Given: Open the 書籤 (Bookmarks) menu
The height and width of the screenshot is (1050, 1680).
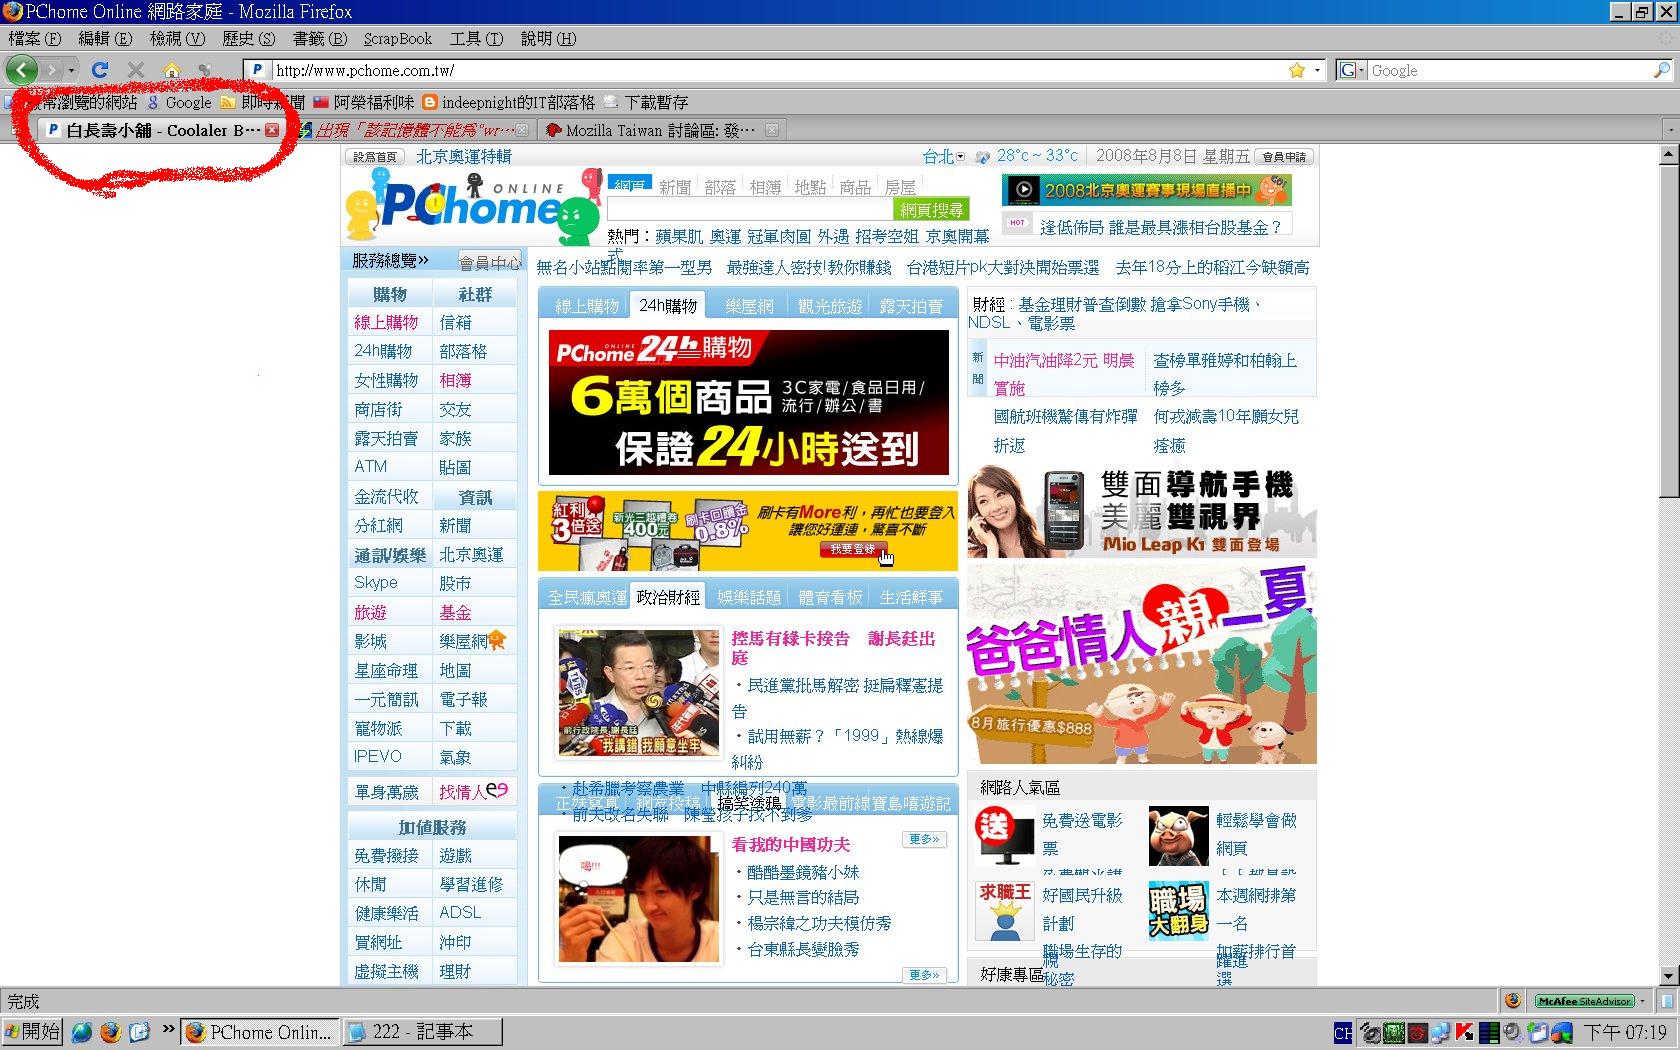Looking at the screenshot, I should pos(320,39).
